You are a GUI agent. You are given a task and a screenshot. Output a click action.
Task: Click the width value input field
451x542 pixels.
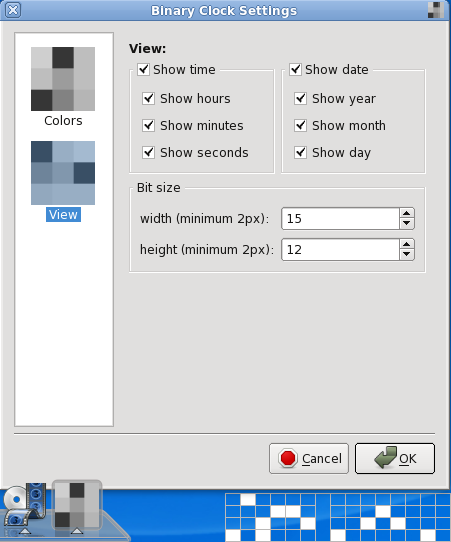pos(340,218)
